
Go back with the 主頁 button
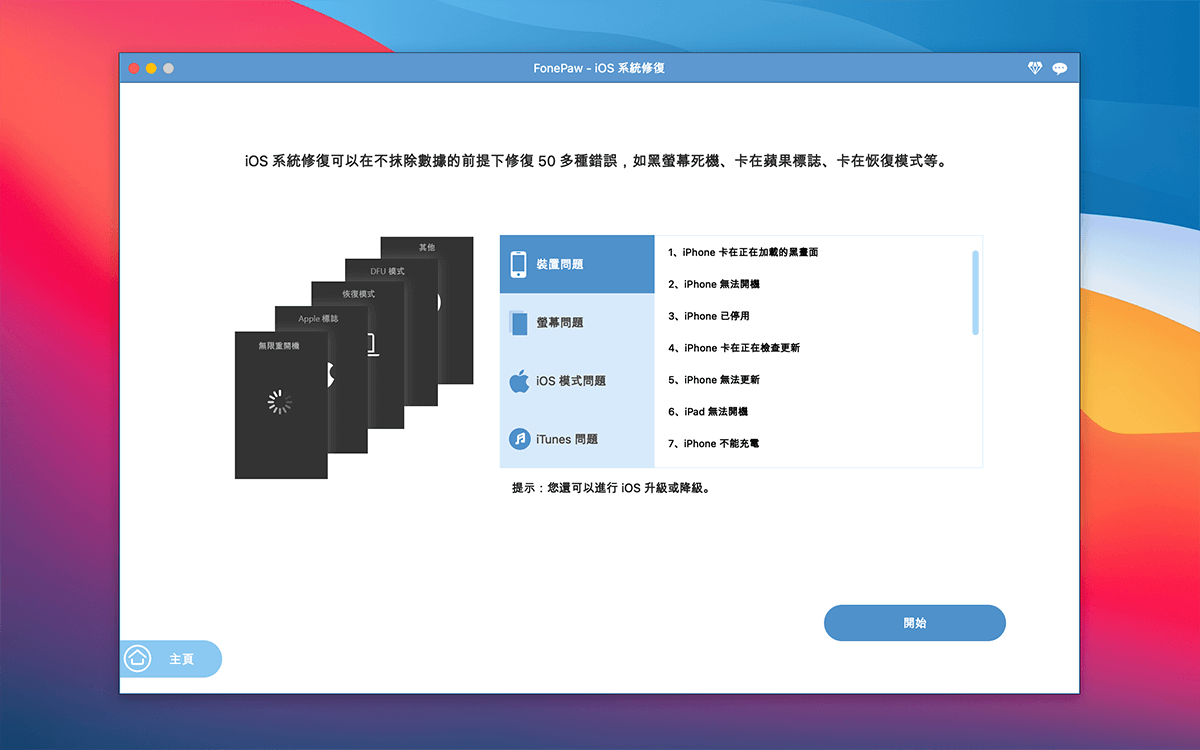coord(170,659)
